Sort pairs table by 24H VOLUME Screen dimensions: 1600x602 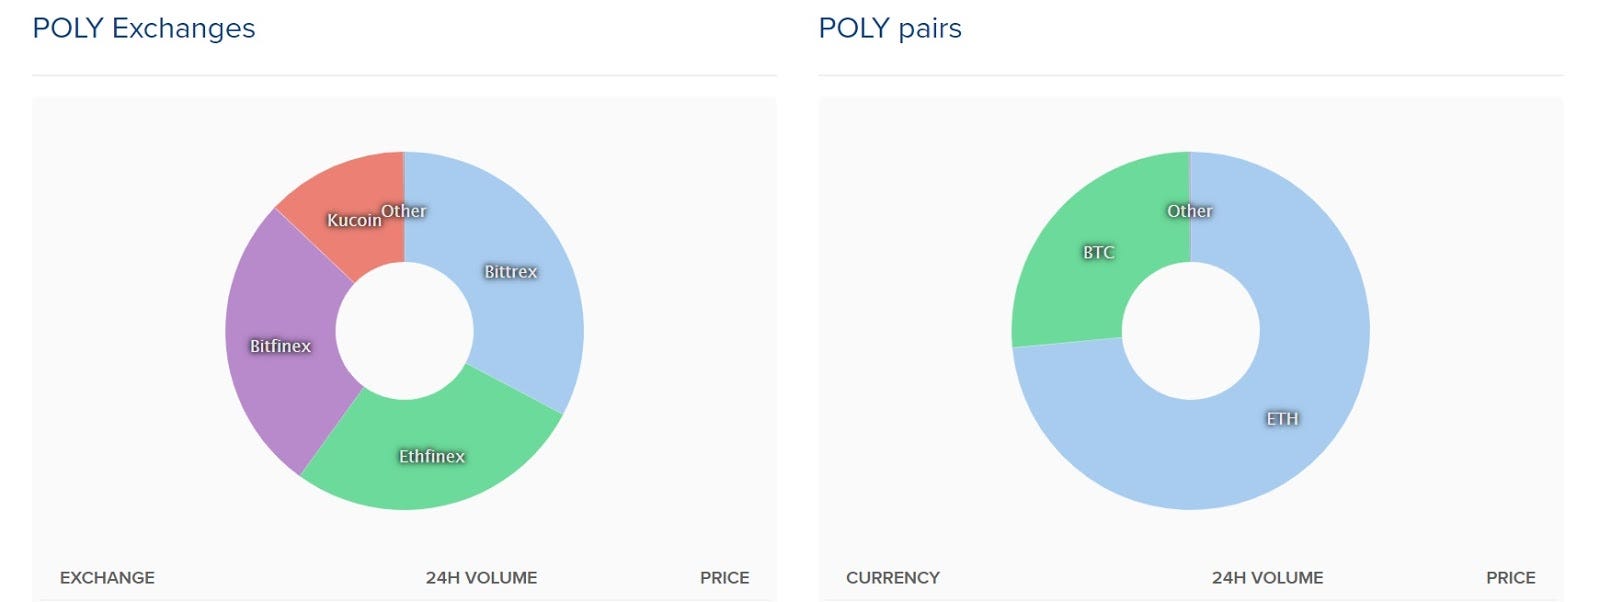[x=1267, y=578]
